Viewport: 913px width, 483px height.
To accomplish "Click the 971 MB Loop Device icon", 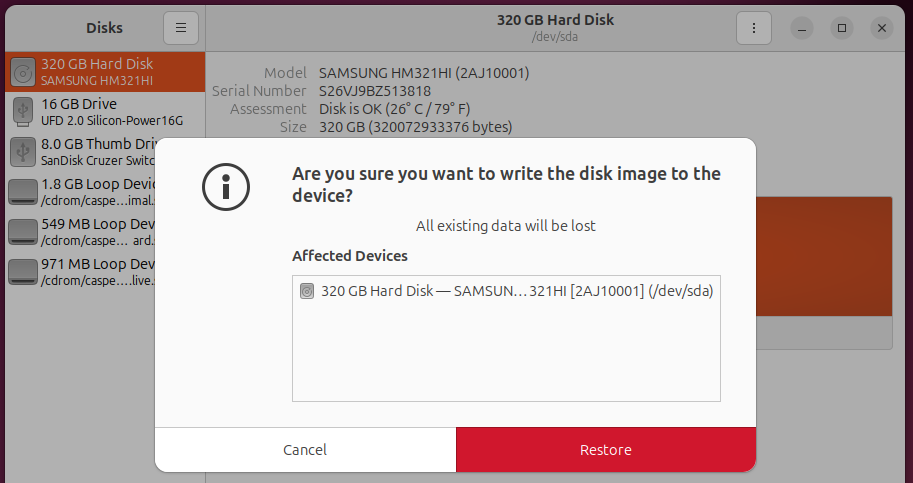I will click(23, 271).
